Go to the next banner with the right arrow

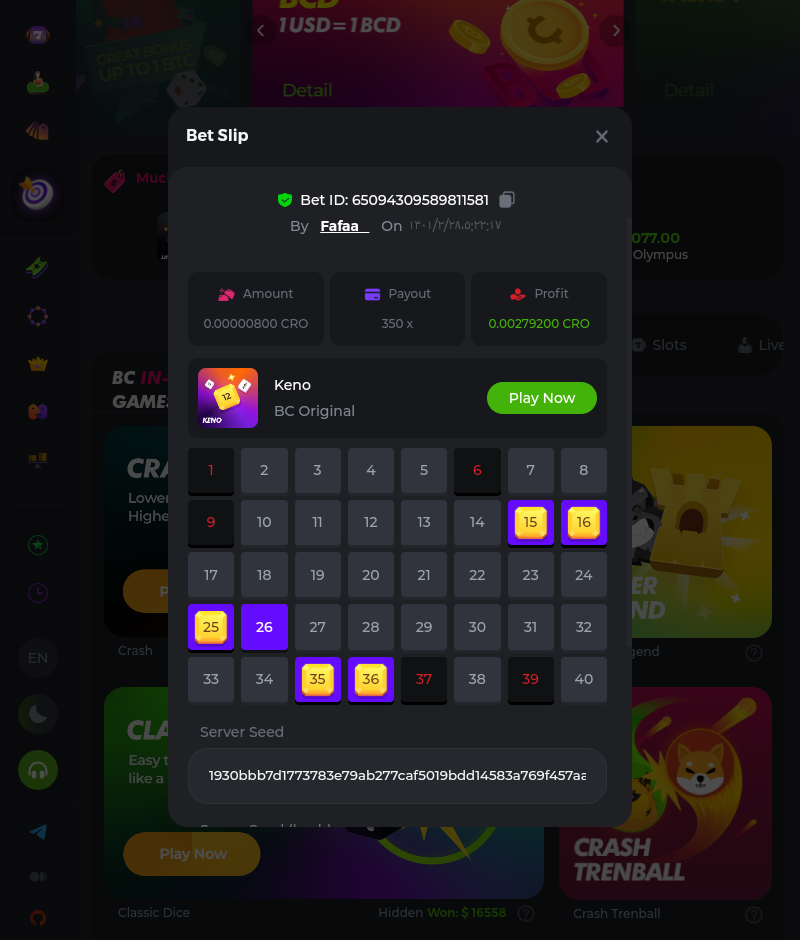pos(616,31)
